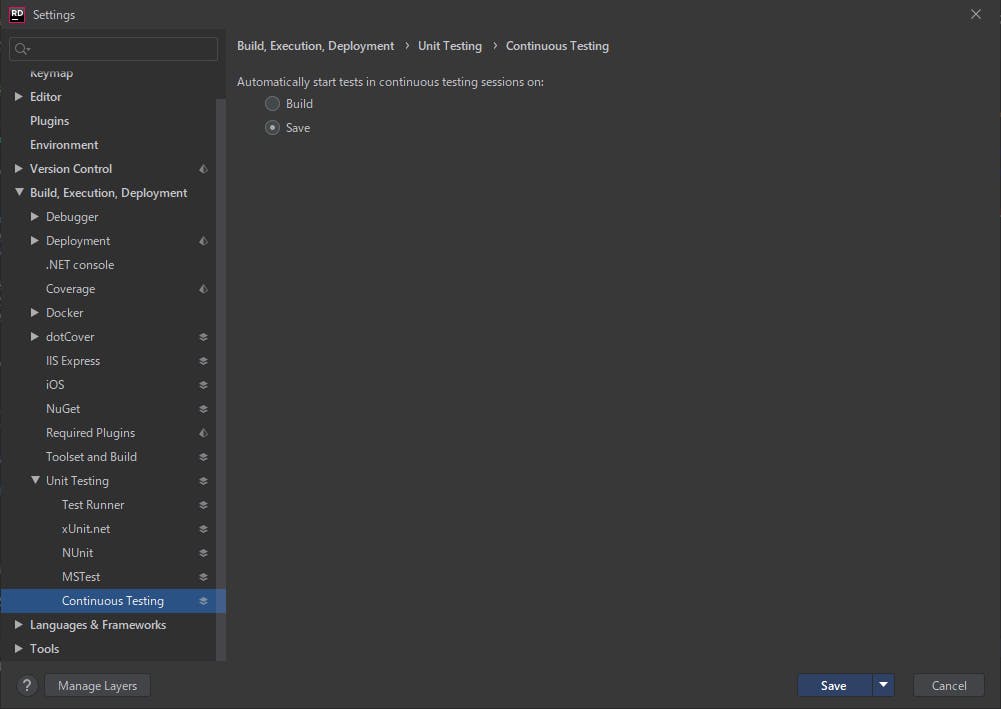The width and height of the screenshot is (1001, 709).
Task: Click layer icon beside dotCover
Action: click(203, 337)
